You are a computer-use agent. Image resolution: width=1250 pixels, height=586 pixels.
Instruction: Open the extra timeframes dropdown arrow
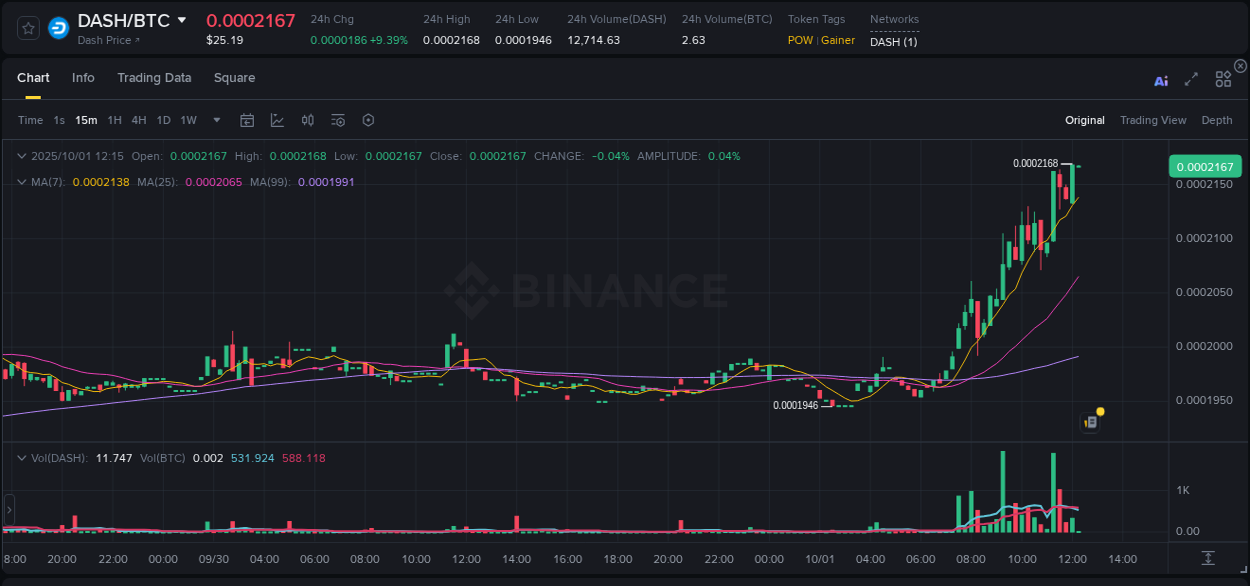point(214,120)
